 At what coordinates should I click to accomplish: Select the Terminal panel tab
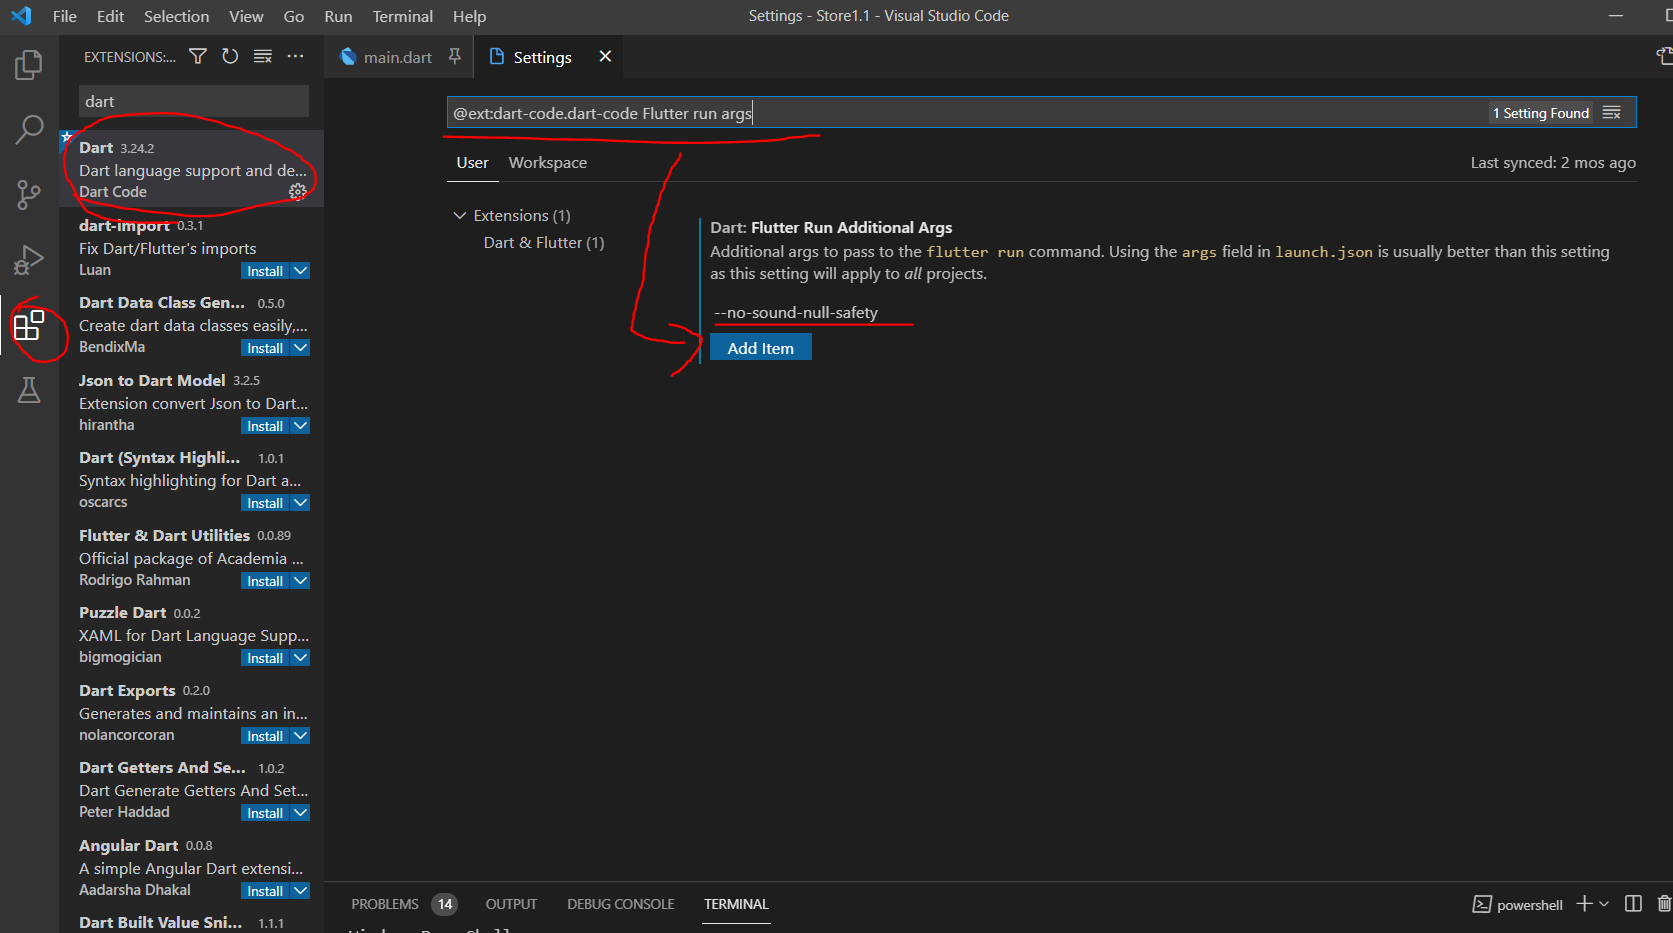[x=736, y=904]
